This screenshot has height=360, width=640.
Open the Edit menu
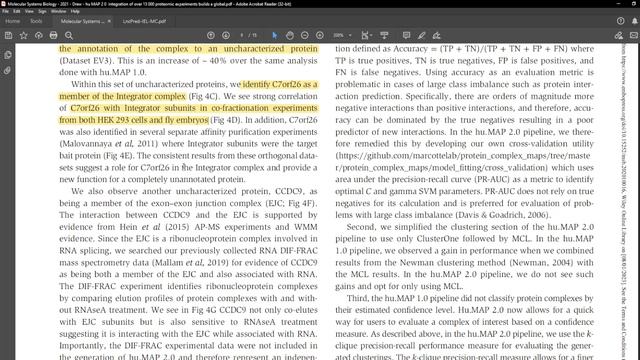[17, 11]
